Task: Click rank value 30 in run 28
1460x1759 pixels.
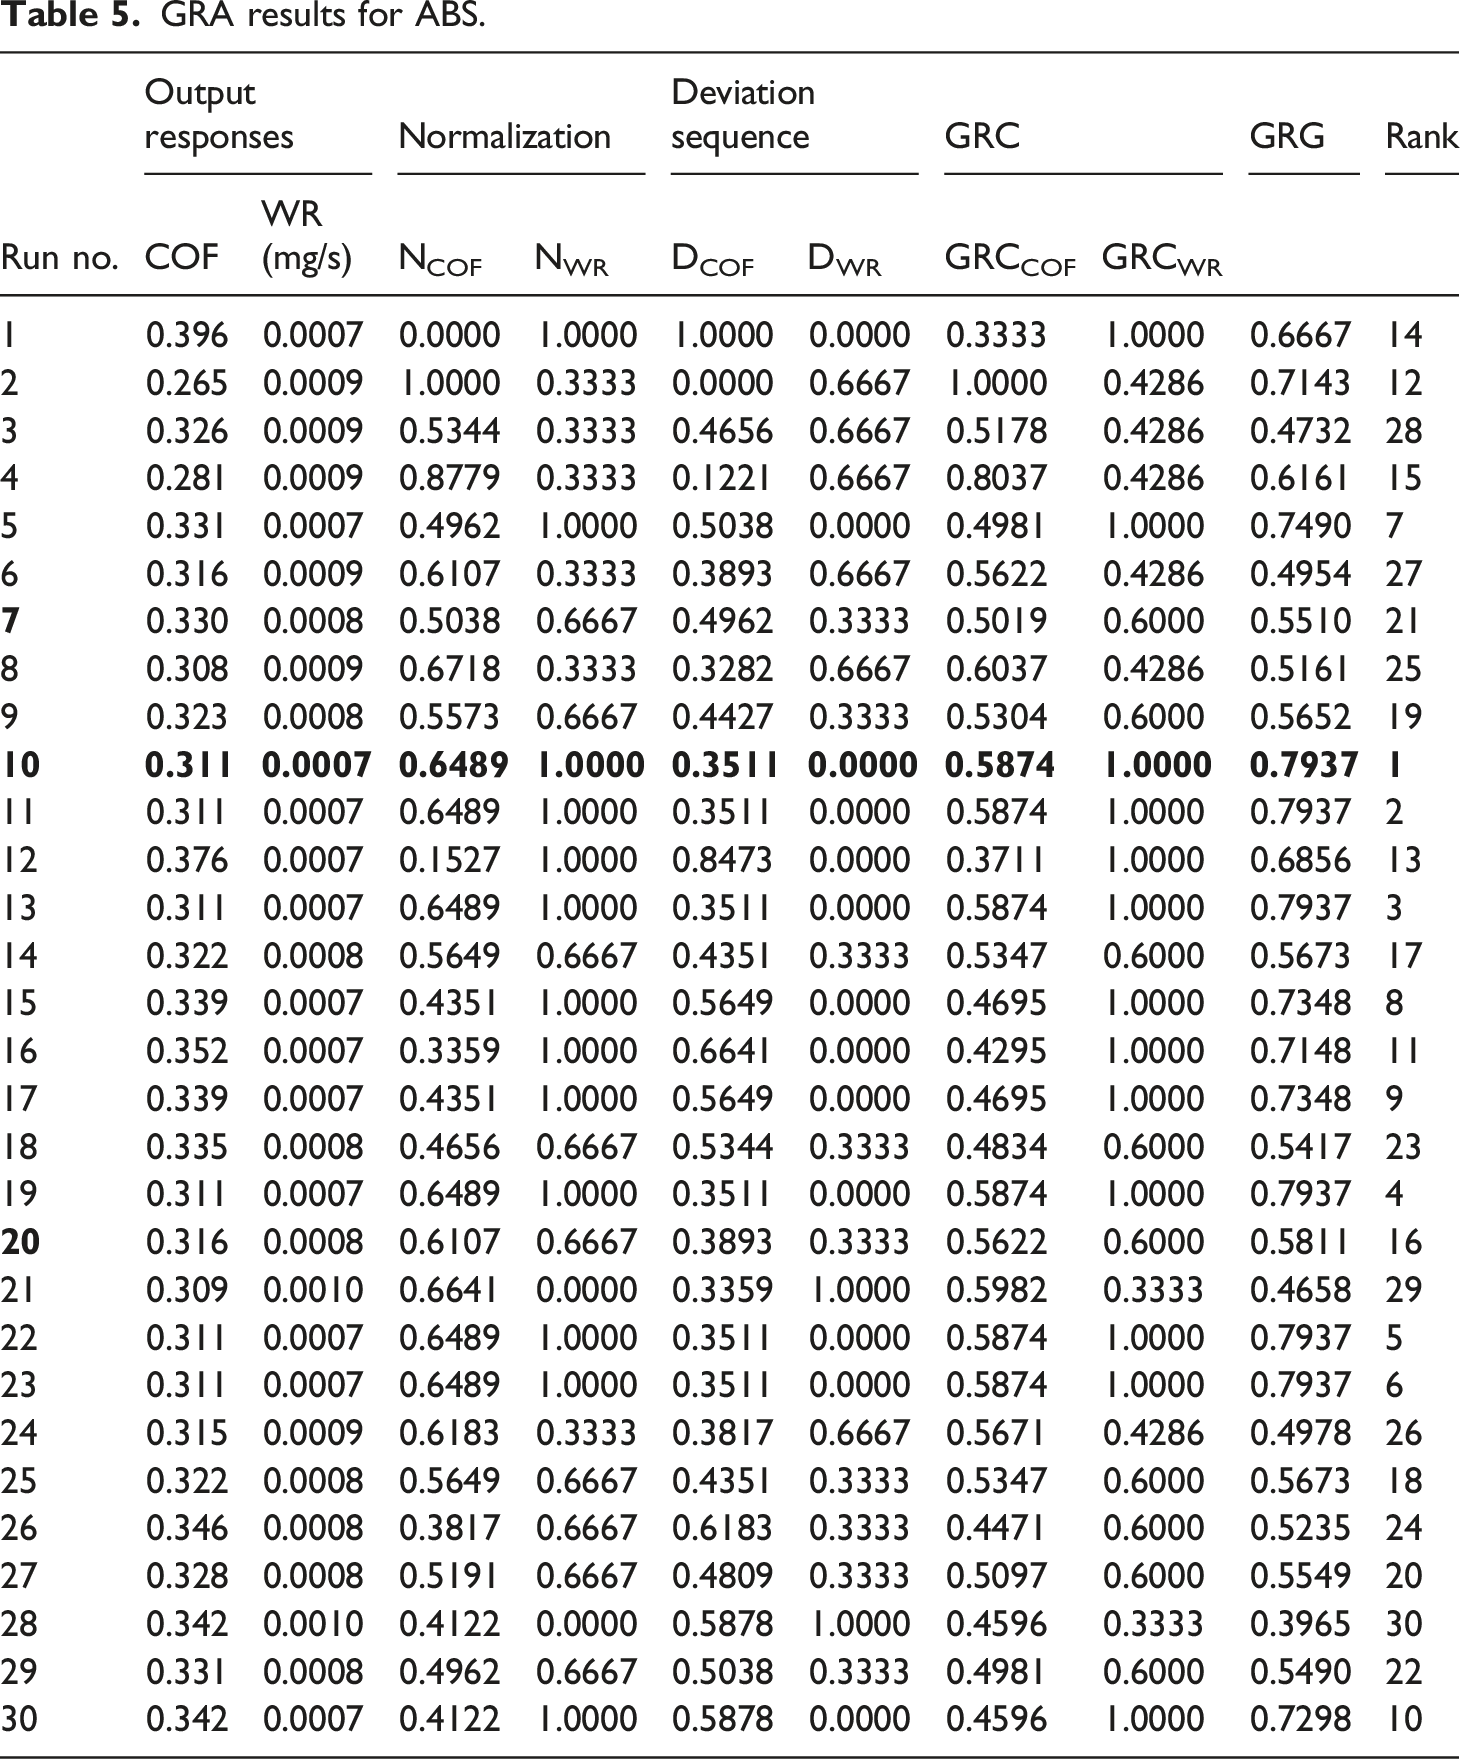Action: 1403,1623
